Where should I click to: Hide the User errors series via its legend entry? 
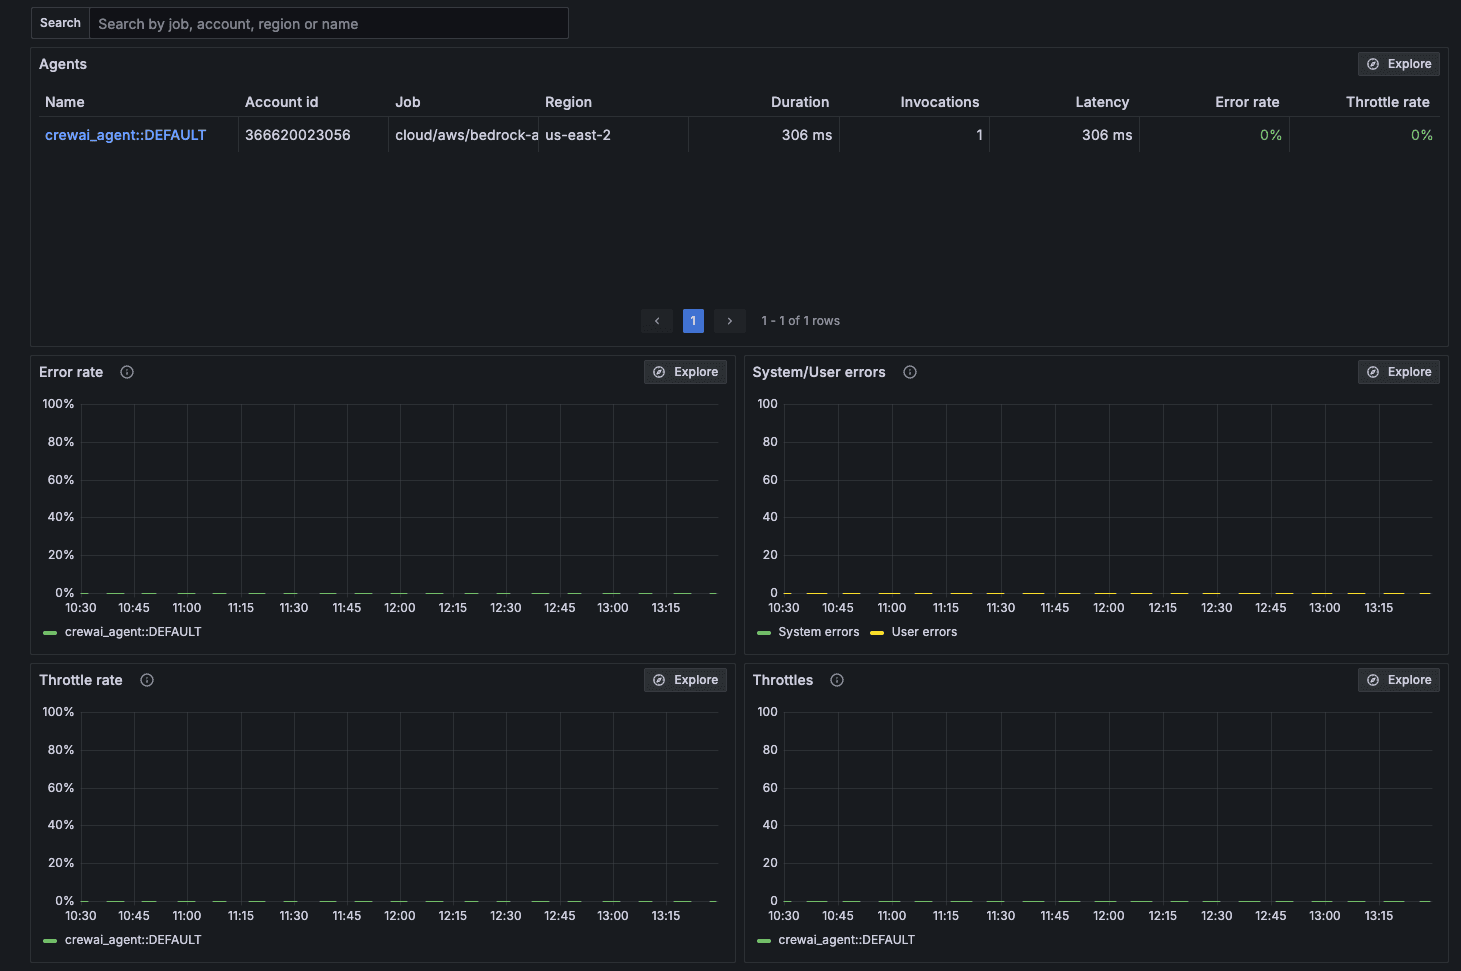pyautogui.click(x=922, y=631)
